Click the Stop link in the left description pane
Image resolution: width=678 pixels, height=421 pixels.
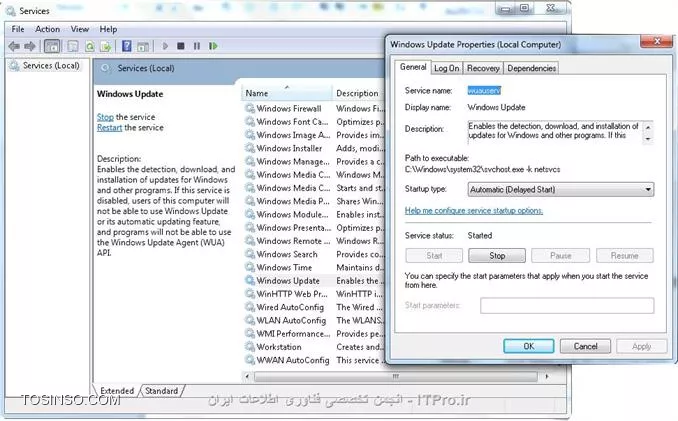click(105, 117)
